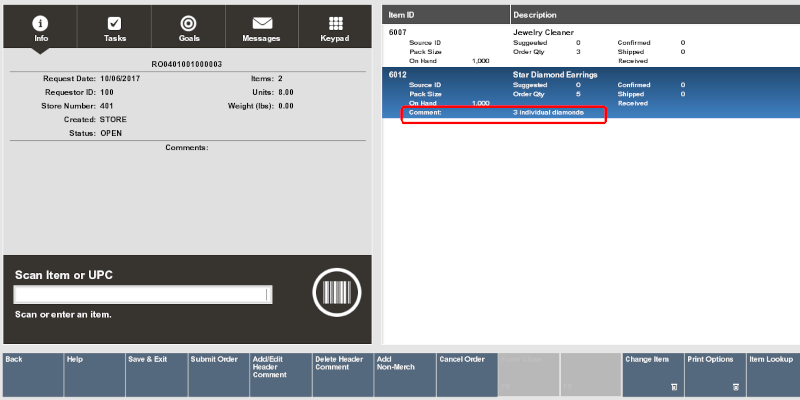The image size is (800, 400).
Task: Click On Hand 1,000 for item 6007
Action: [481, 61]
